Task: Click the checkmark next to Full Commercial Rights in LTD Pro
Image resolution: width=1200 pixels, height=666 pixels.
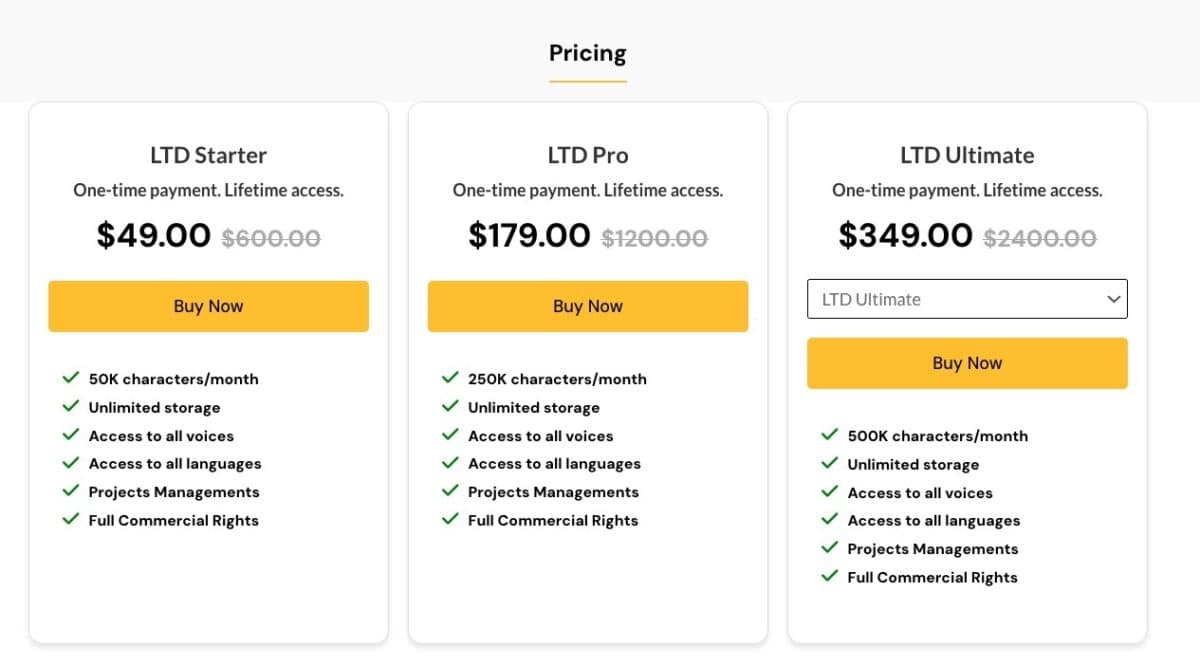Action: coord(449,520)
